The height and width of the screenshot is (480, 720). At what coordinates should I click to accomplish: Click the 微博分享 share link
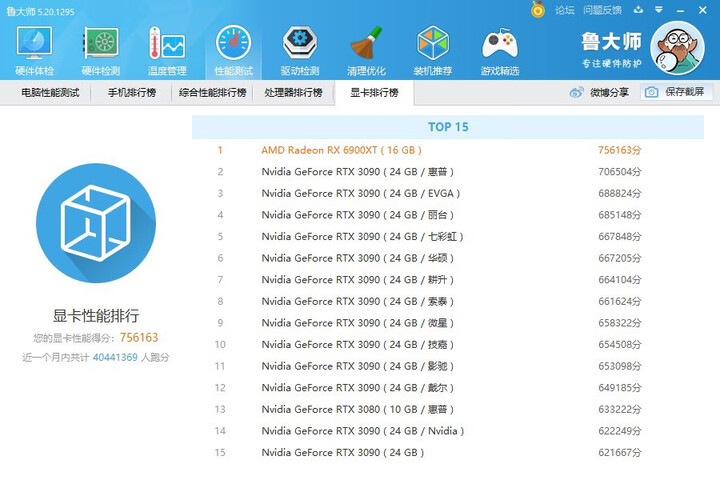609,92
